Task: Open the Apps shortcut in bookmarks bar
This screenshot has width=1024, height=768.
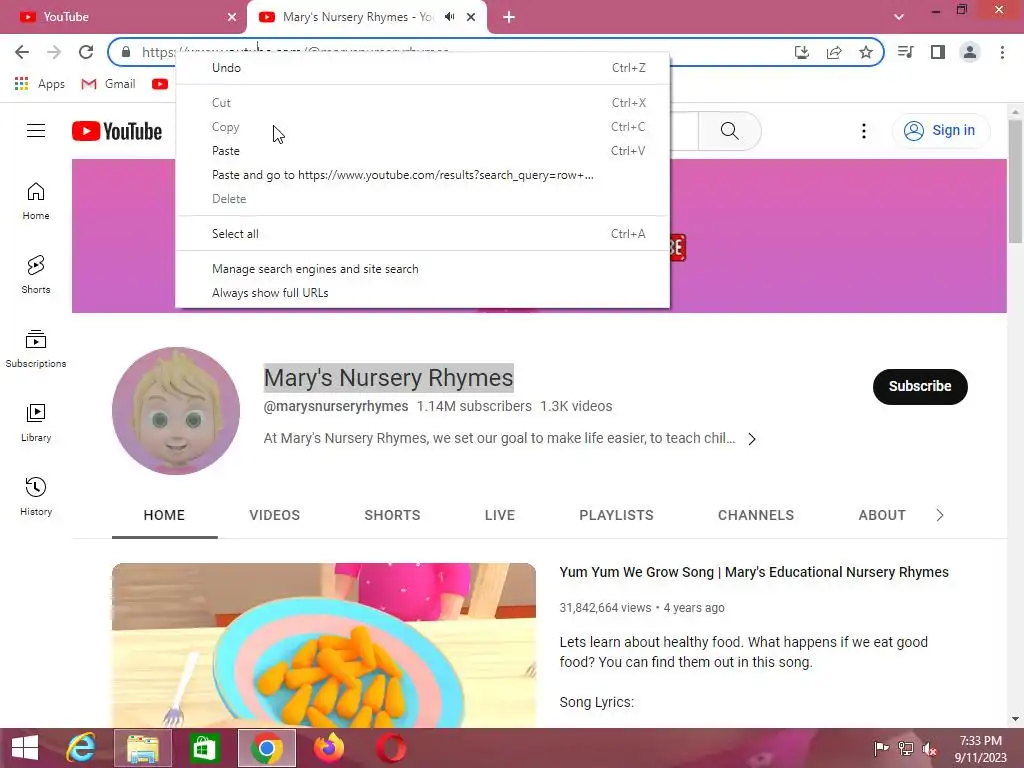Action: point(40,84)
